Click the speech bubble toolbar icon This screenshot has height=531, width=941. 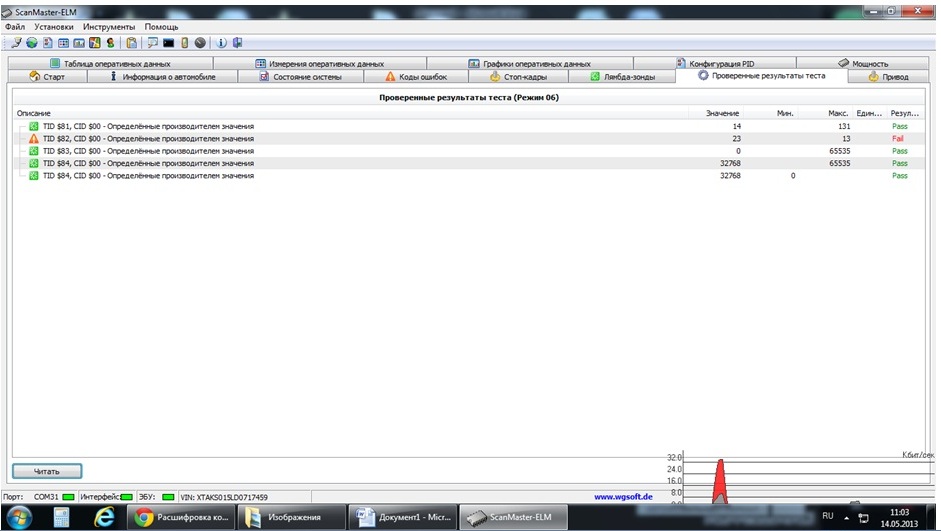(x=152, y=43)
